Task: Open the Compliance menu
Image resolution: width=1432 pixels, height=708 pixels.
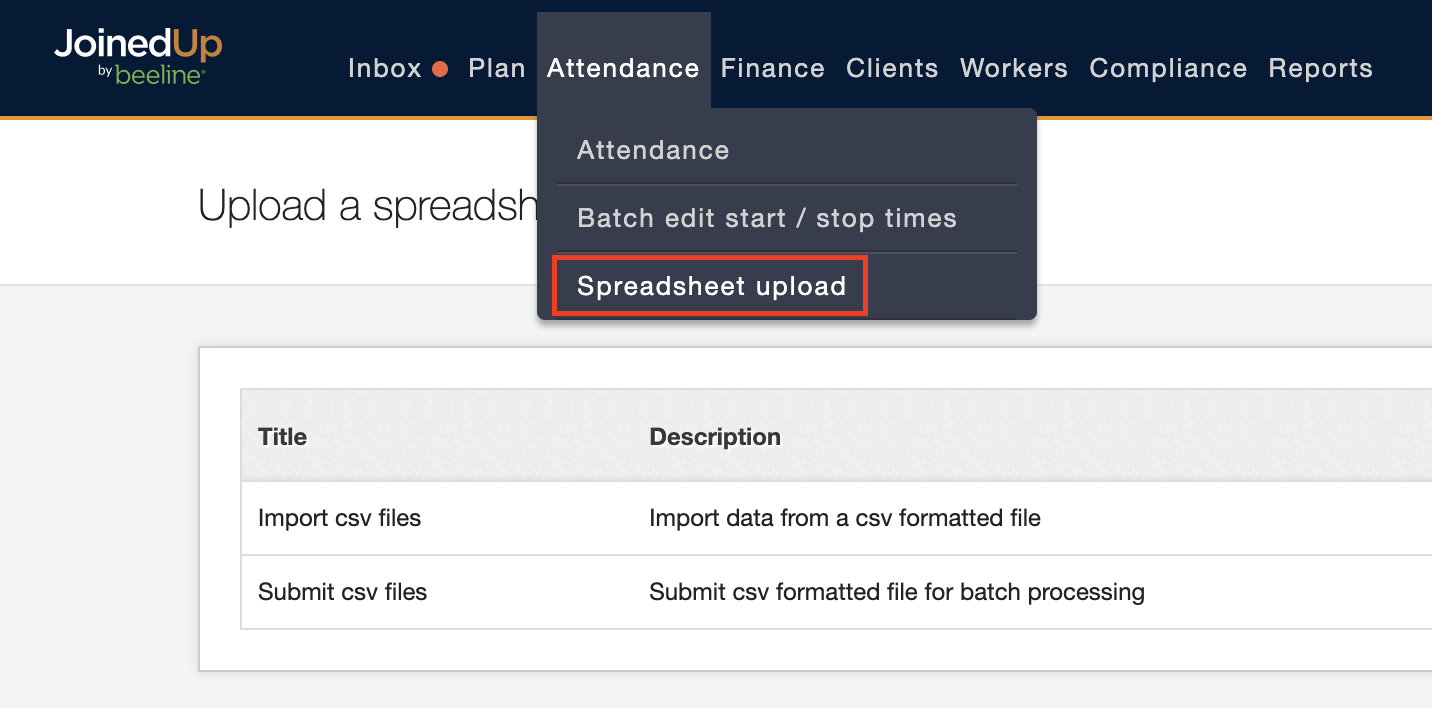Action: coord(1168,69)
